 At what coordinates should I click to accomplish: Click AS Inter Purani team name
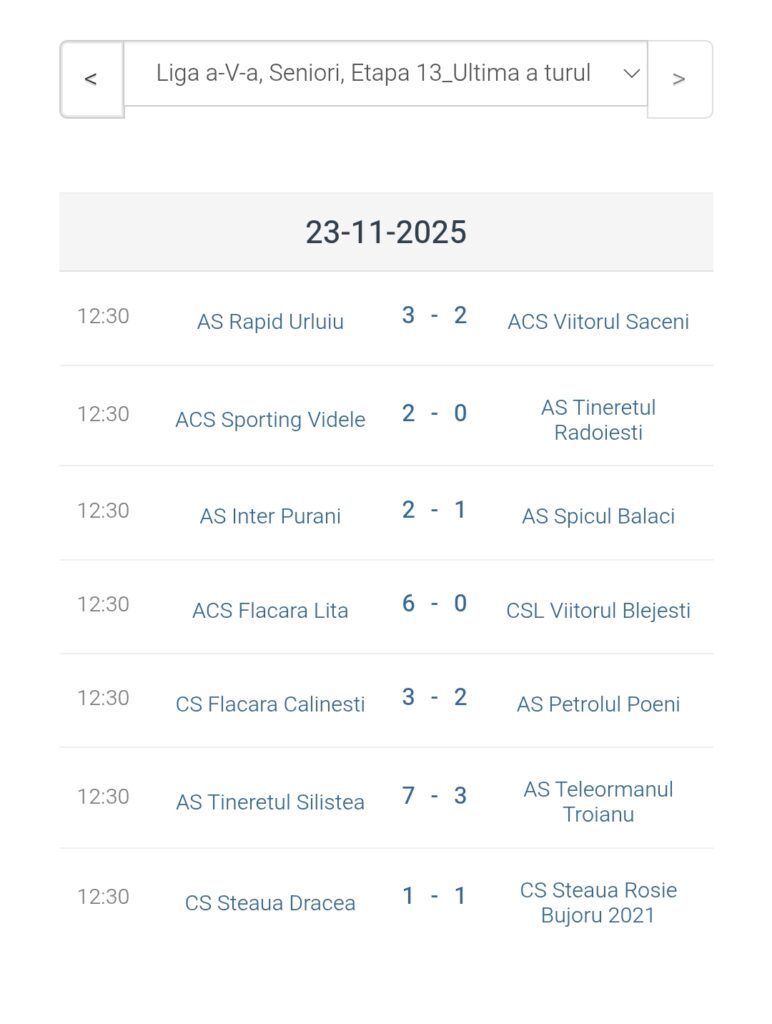(x=270, y=516)
